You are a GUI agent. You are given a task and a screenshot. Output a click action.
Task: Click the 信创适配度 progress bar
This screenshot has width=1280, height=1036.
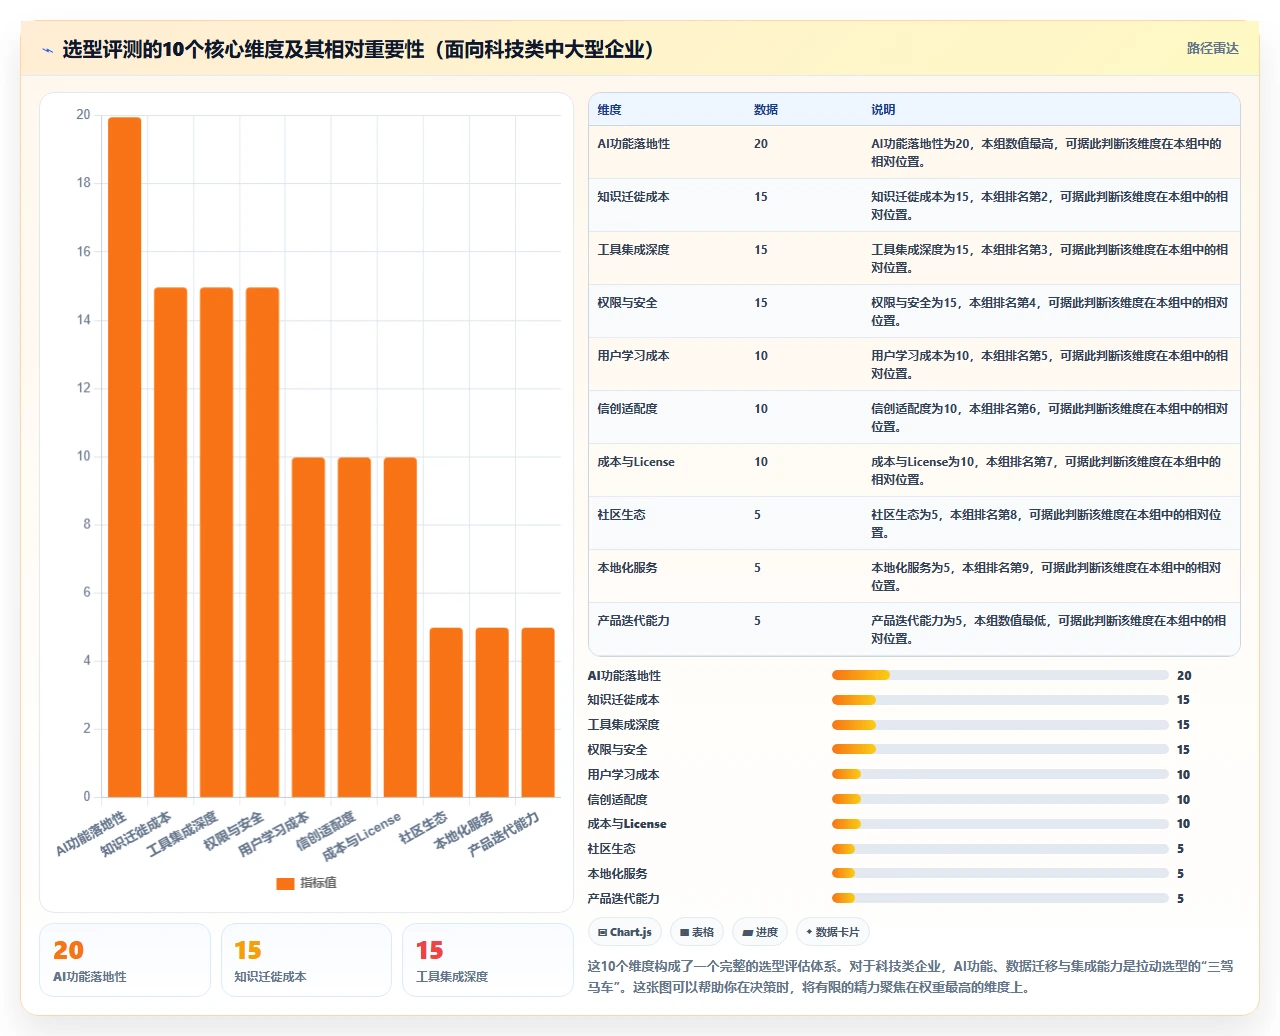(1000, 799)
